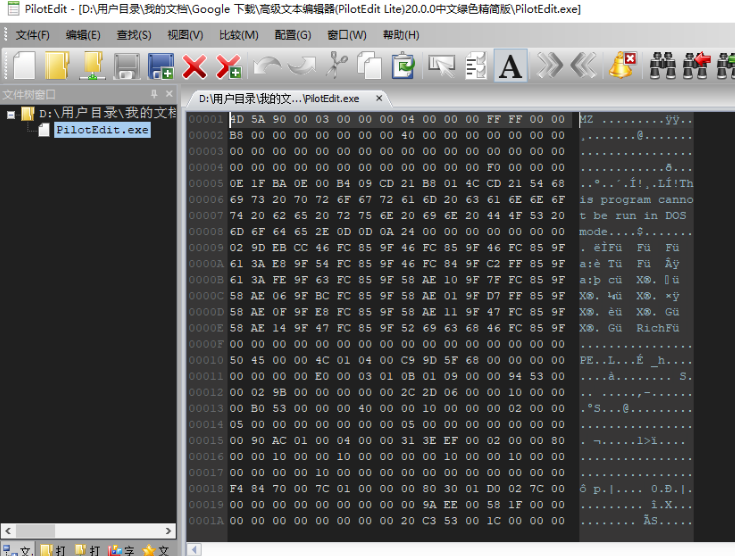This screenshot has height=556, width=735.
Task: Open the 比较(M) menu
Action: pos(239,35)
